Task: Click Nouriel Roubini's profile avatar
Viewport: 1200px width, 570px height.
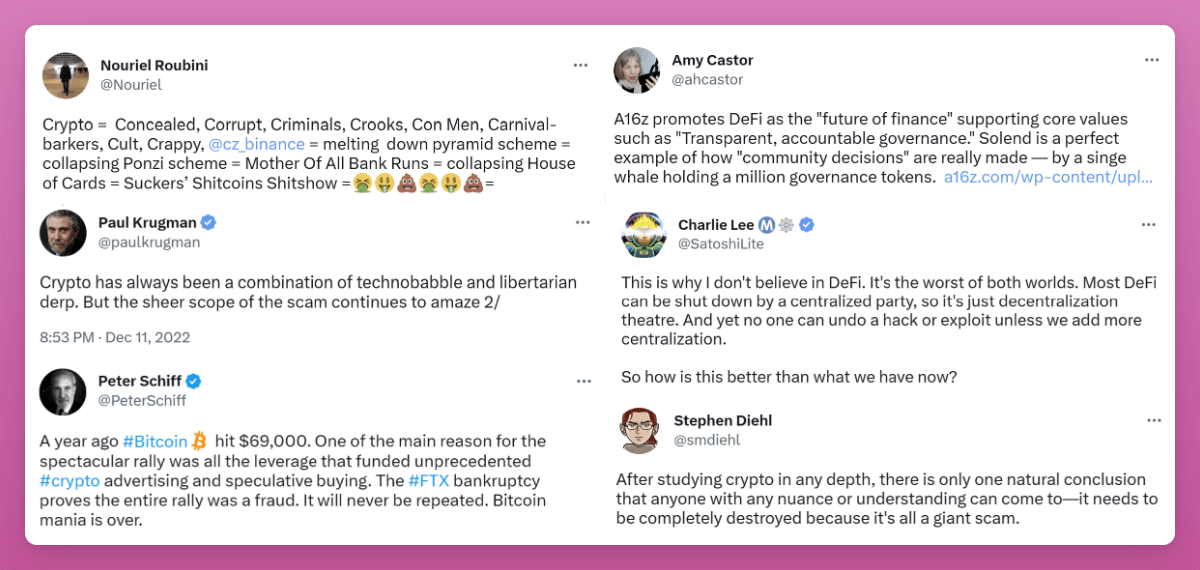Action: pyautogui.click(x=65, y=75)
